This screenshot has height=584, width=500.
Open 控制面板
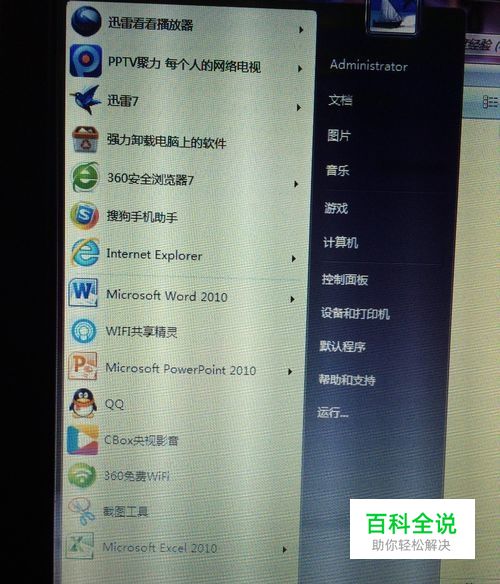click(345, 279)
